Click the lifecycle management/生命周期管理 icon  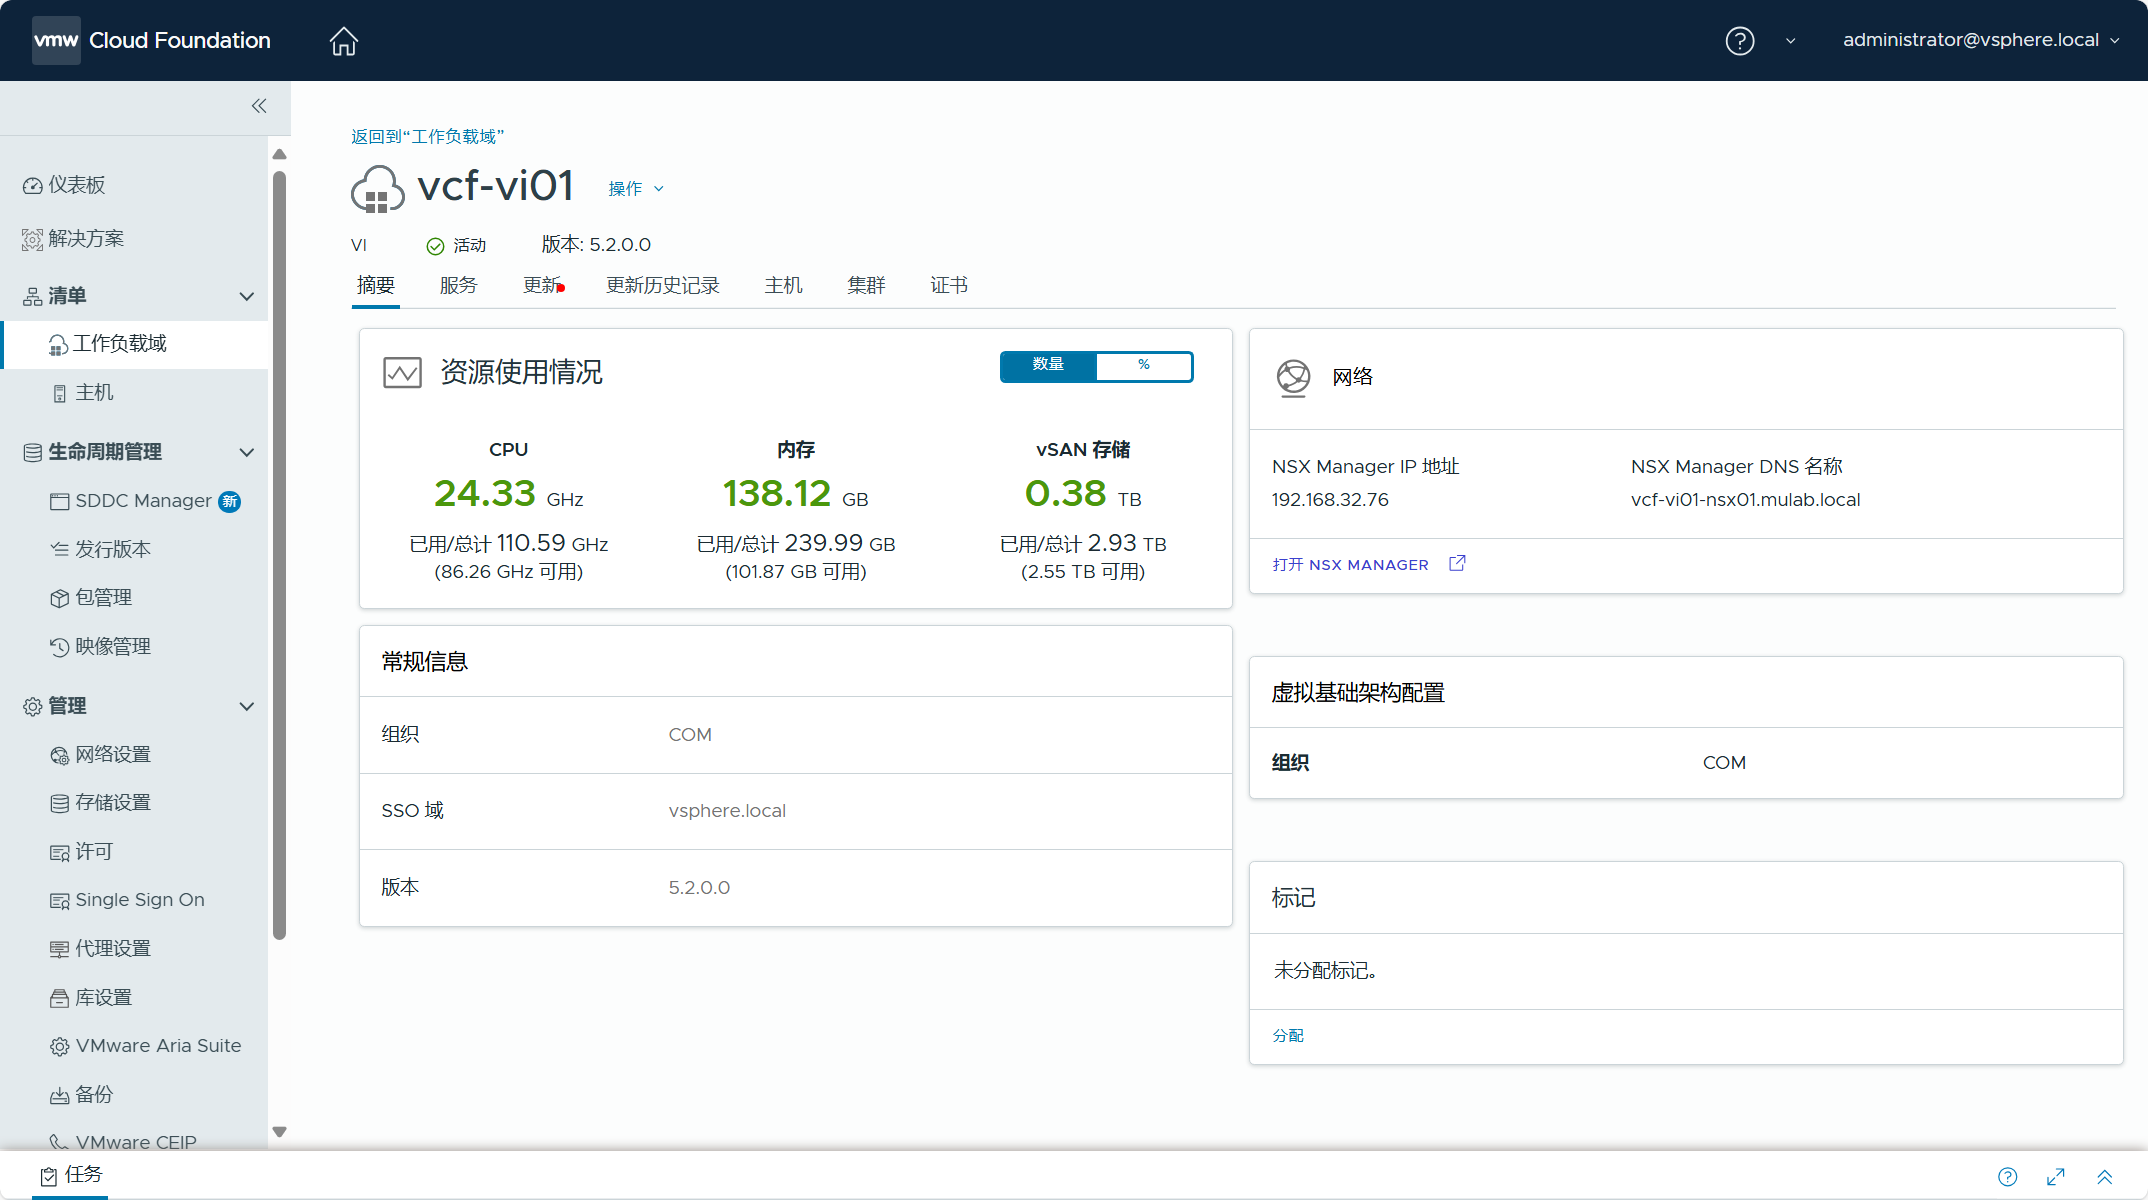point(32,452)
